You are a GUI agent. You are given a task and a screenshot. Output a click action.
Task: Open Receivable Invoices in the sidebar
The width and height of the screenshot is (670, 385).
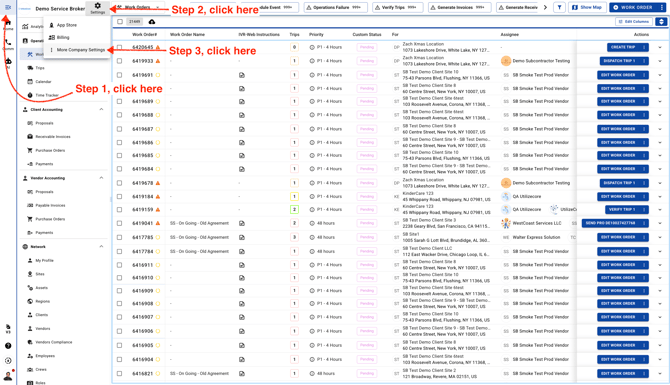[x=53, y=137]
